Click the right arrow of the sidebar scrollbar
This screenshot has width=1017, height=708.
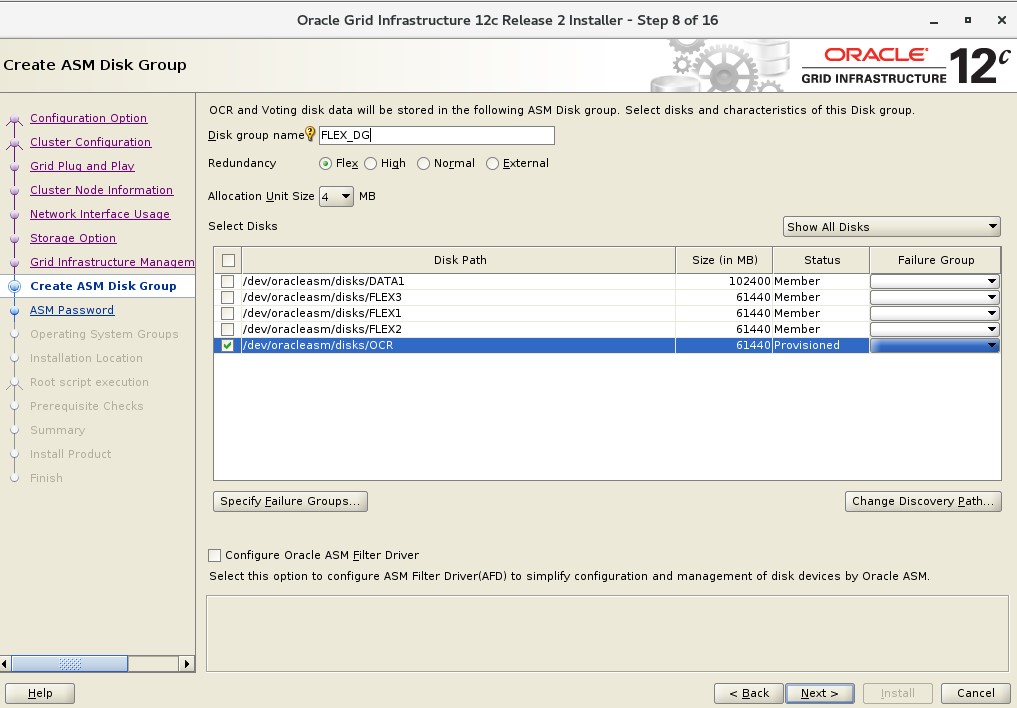[x=186, y=663]
